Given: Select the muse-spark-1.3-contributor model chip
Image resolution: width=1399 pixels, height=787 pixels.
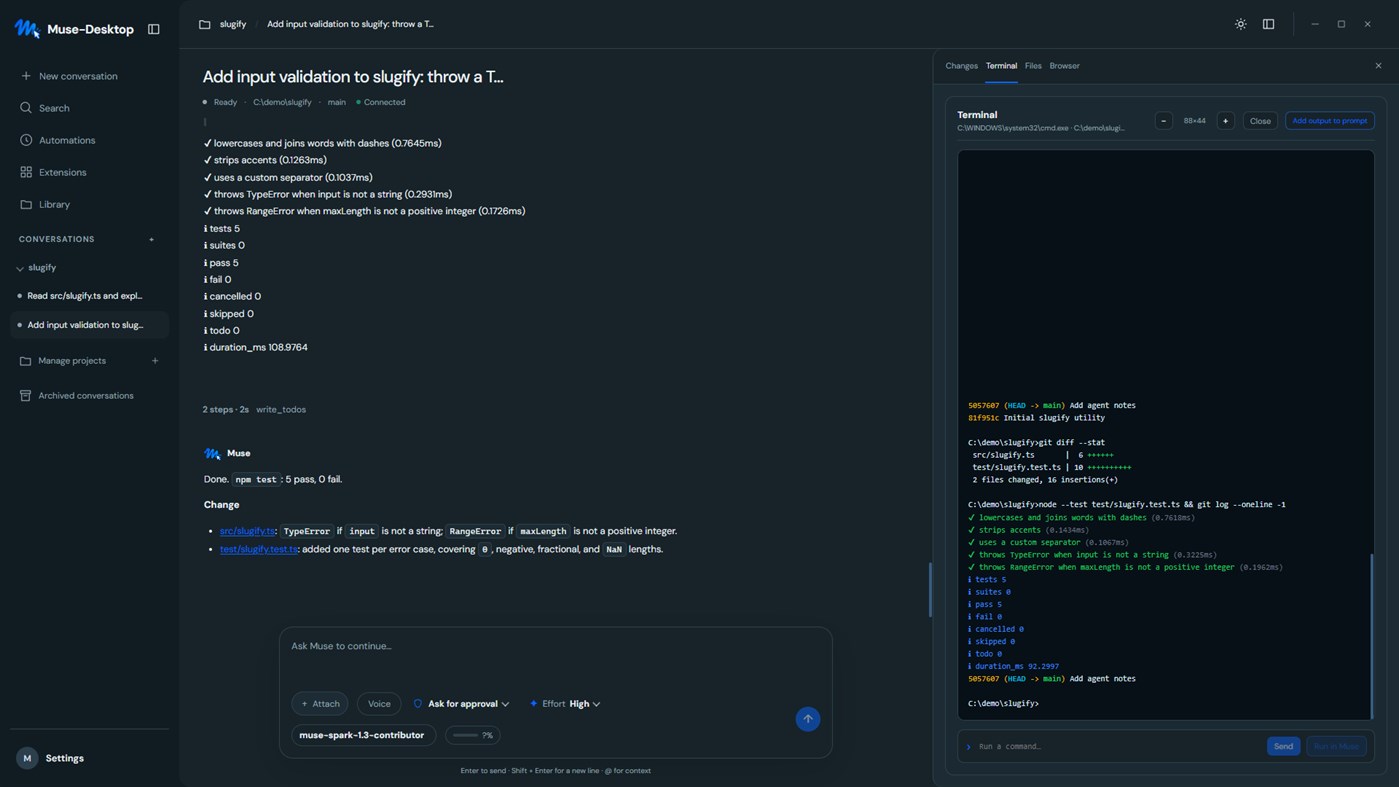Looking at the screenshot, I should [x=362, y=735].
